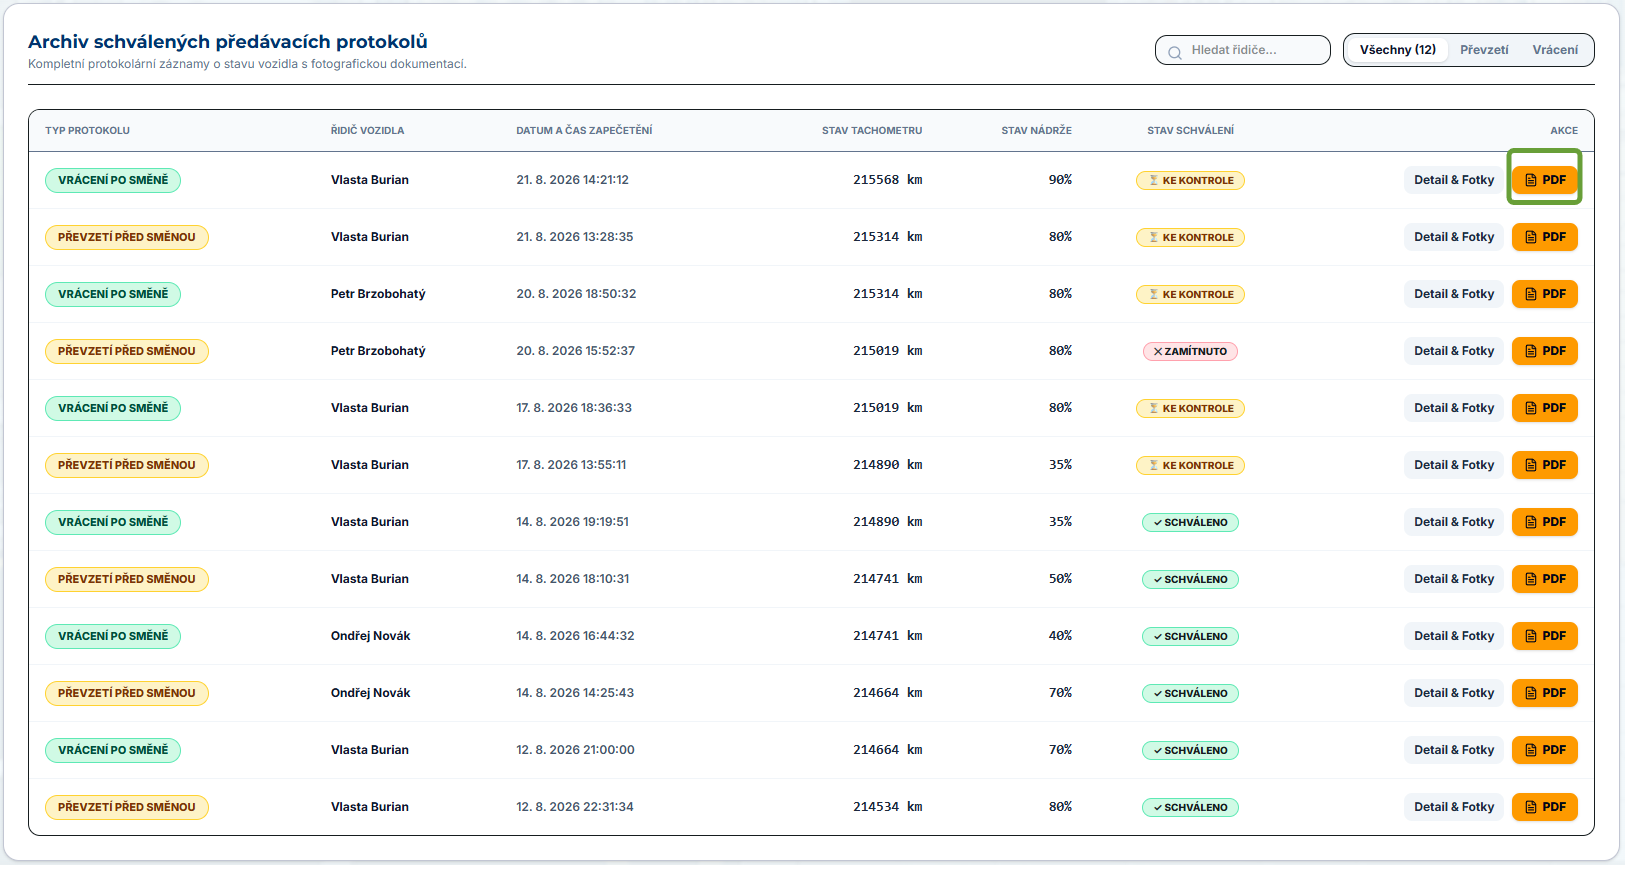Click the STAV TACHOMETRU column header
Image resolution: width=1625 pixels, height=870 pixels.
(872, 131)
